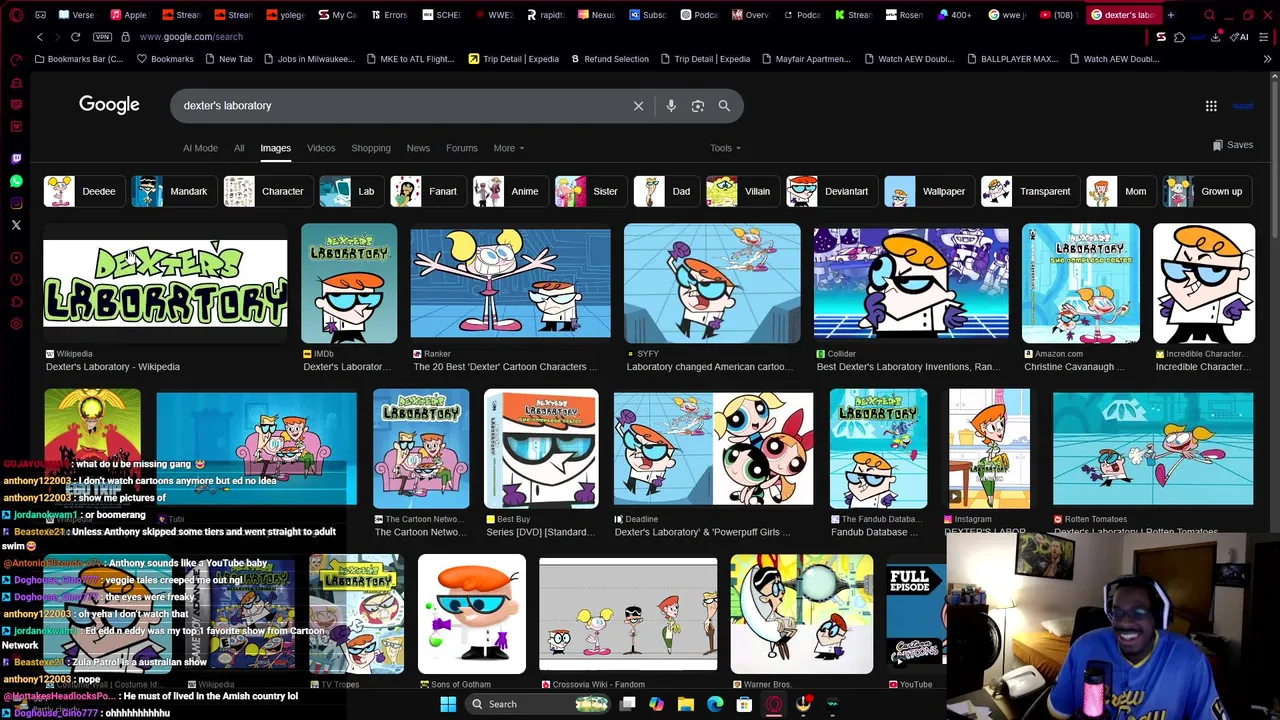Viewport: 1280px width, 720px height.
Task: Click Opera GX icon in taskbar
Action: pos(773,704)
